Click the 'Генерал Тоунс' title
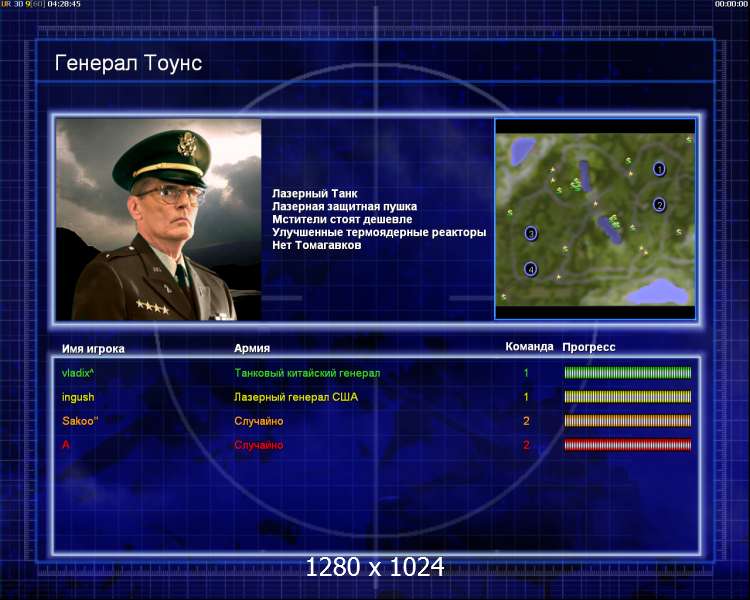Screen dimensions: 750x600 pyautogui.click(x=128, y=63)
